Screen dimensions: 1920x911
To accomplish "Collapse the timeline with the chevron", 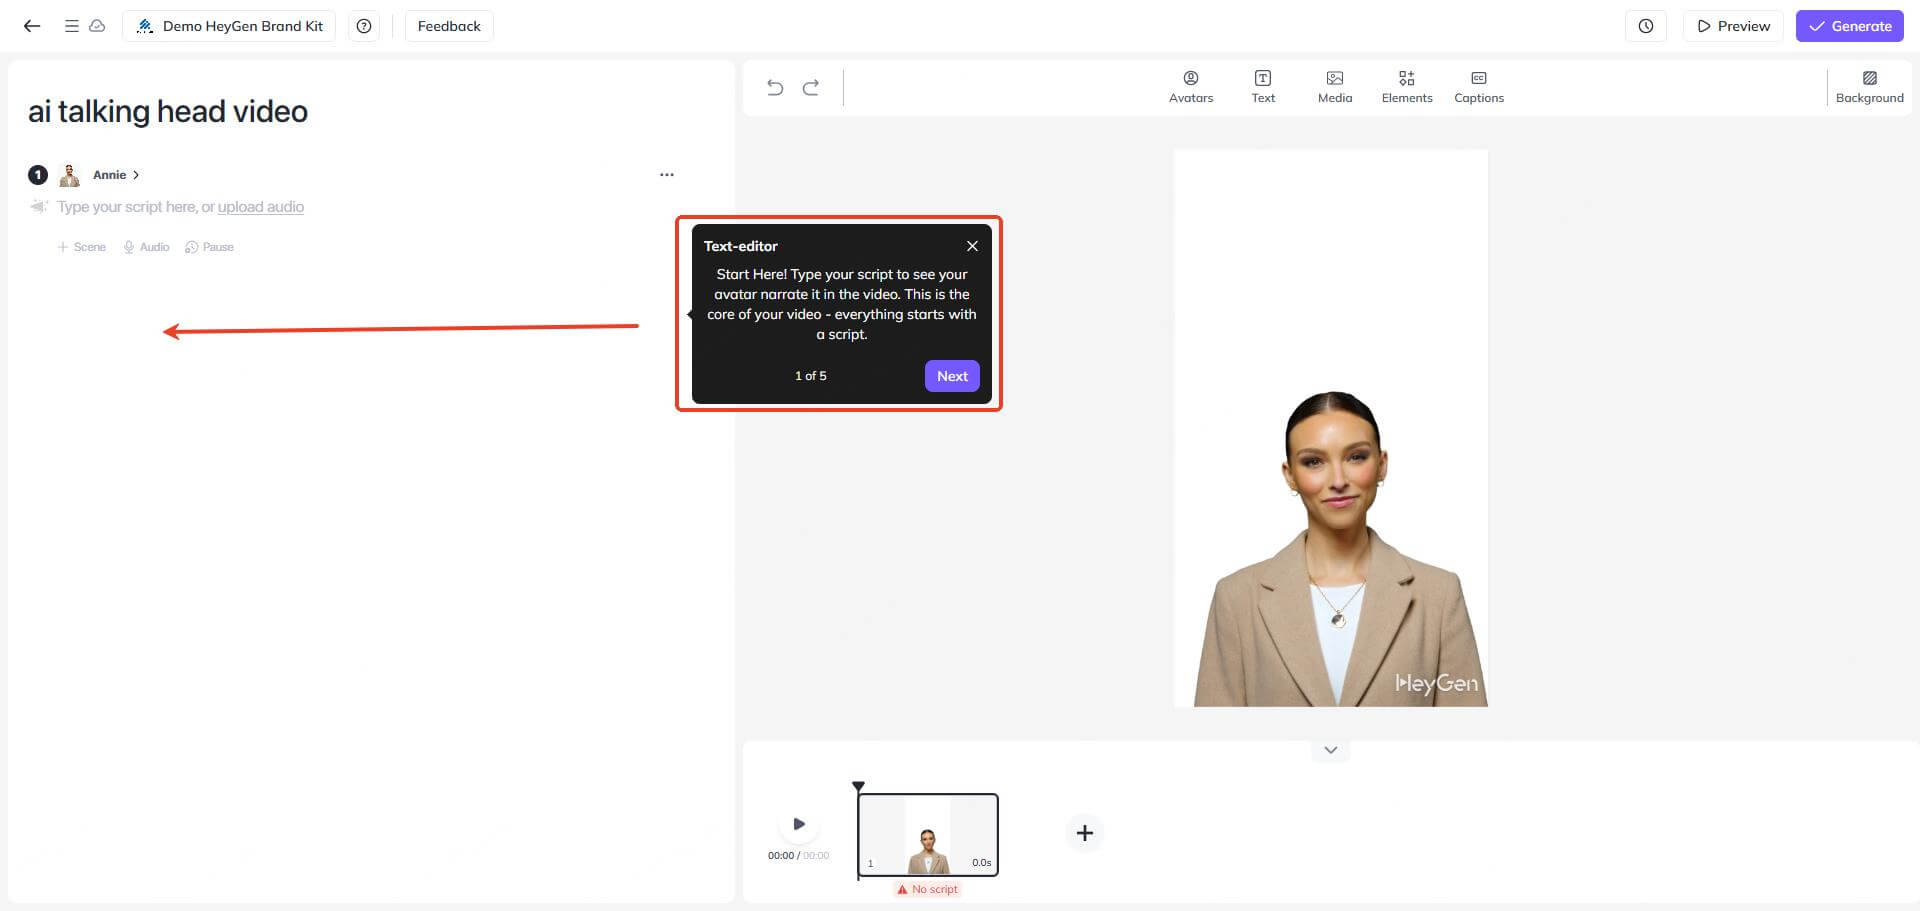I will (1331, 750).
